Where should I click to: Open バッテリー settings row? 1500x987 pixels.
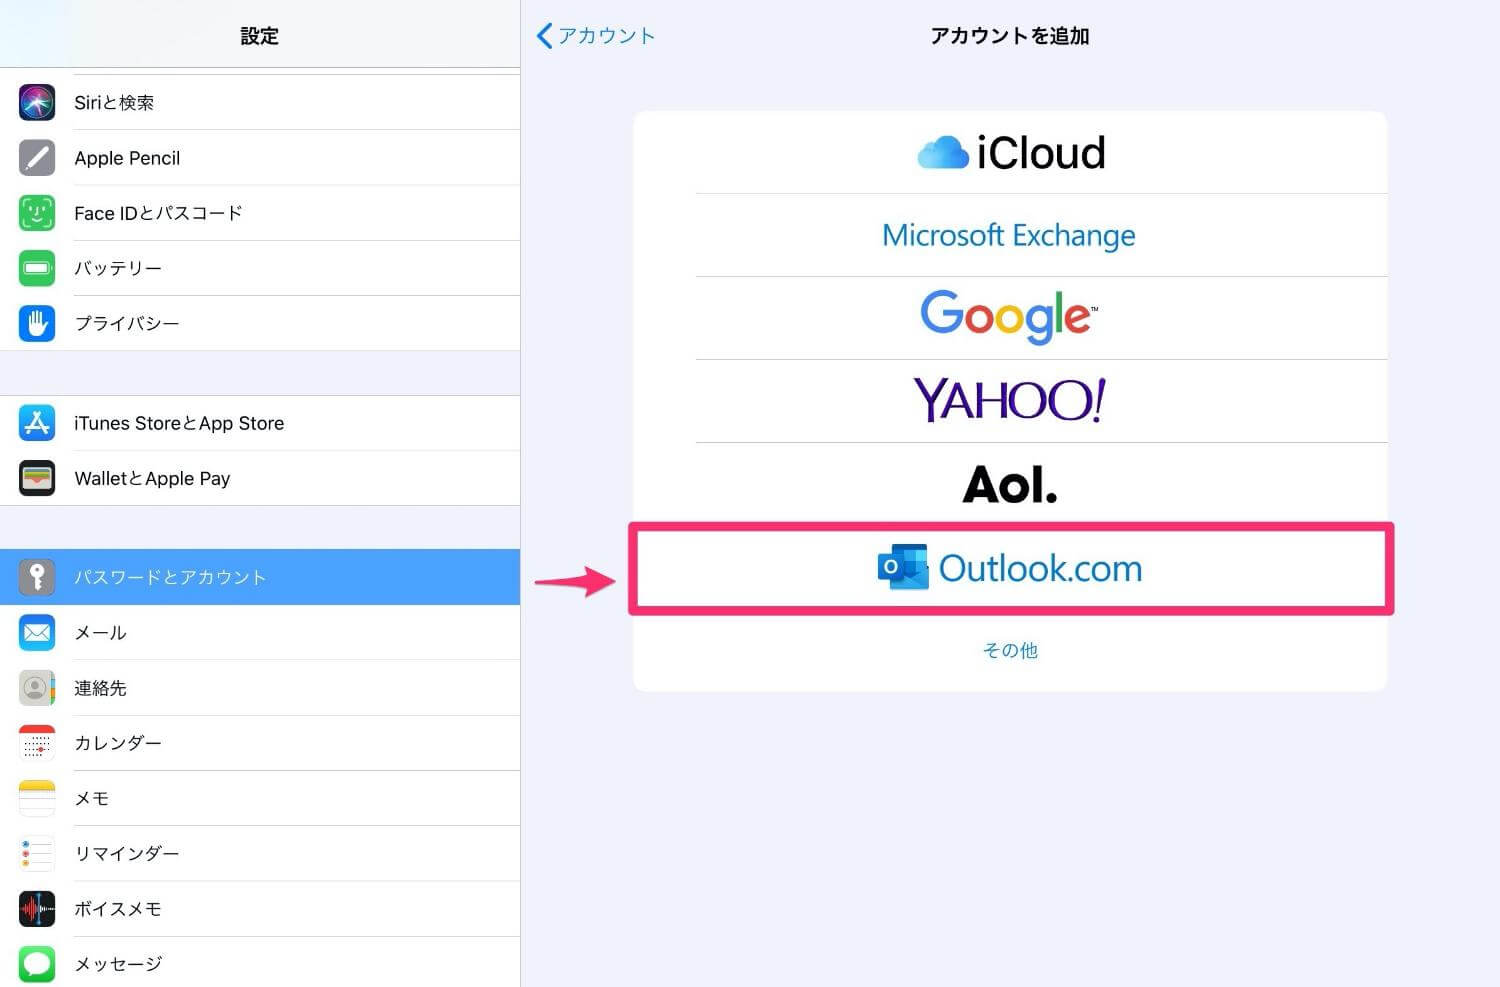tap(260, 268)
